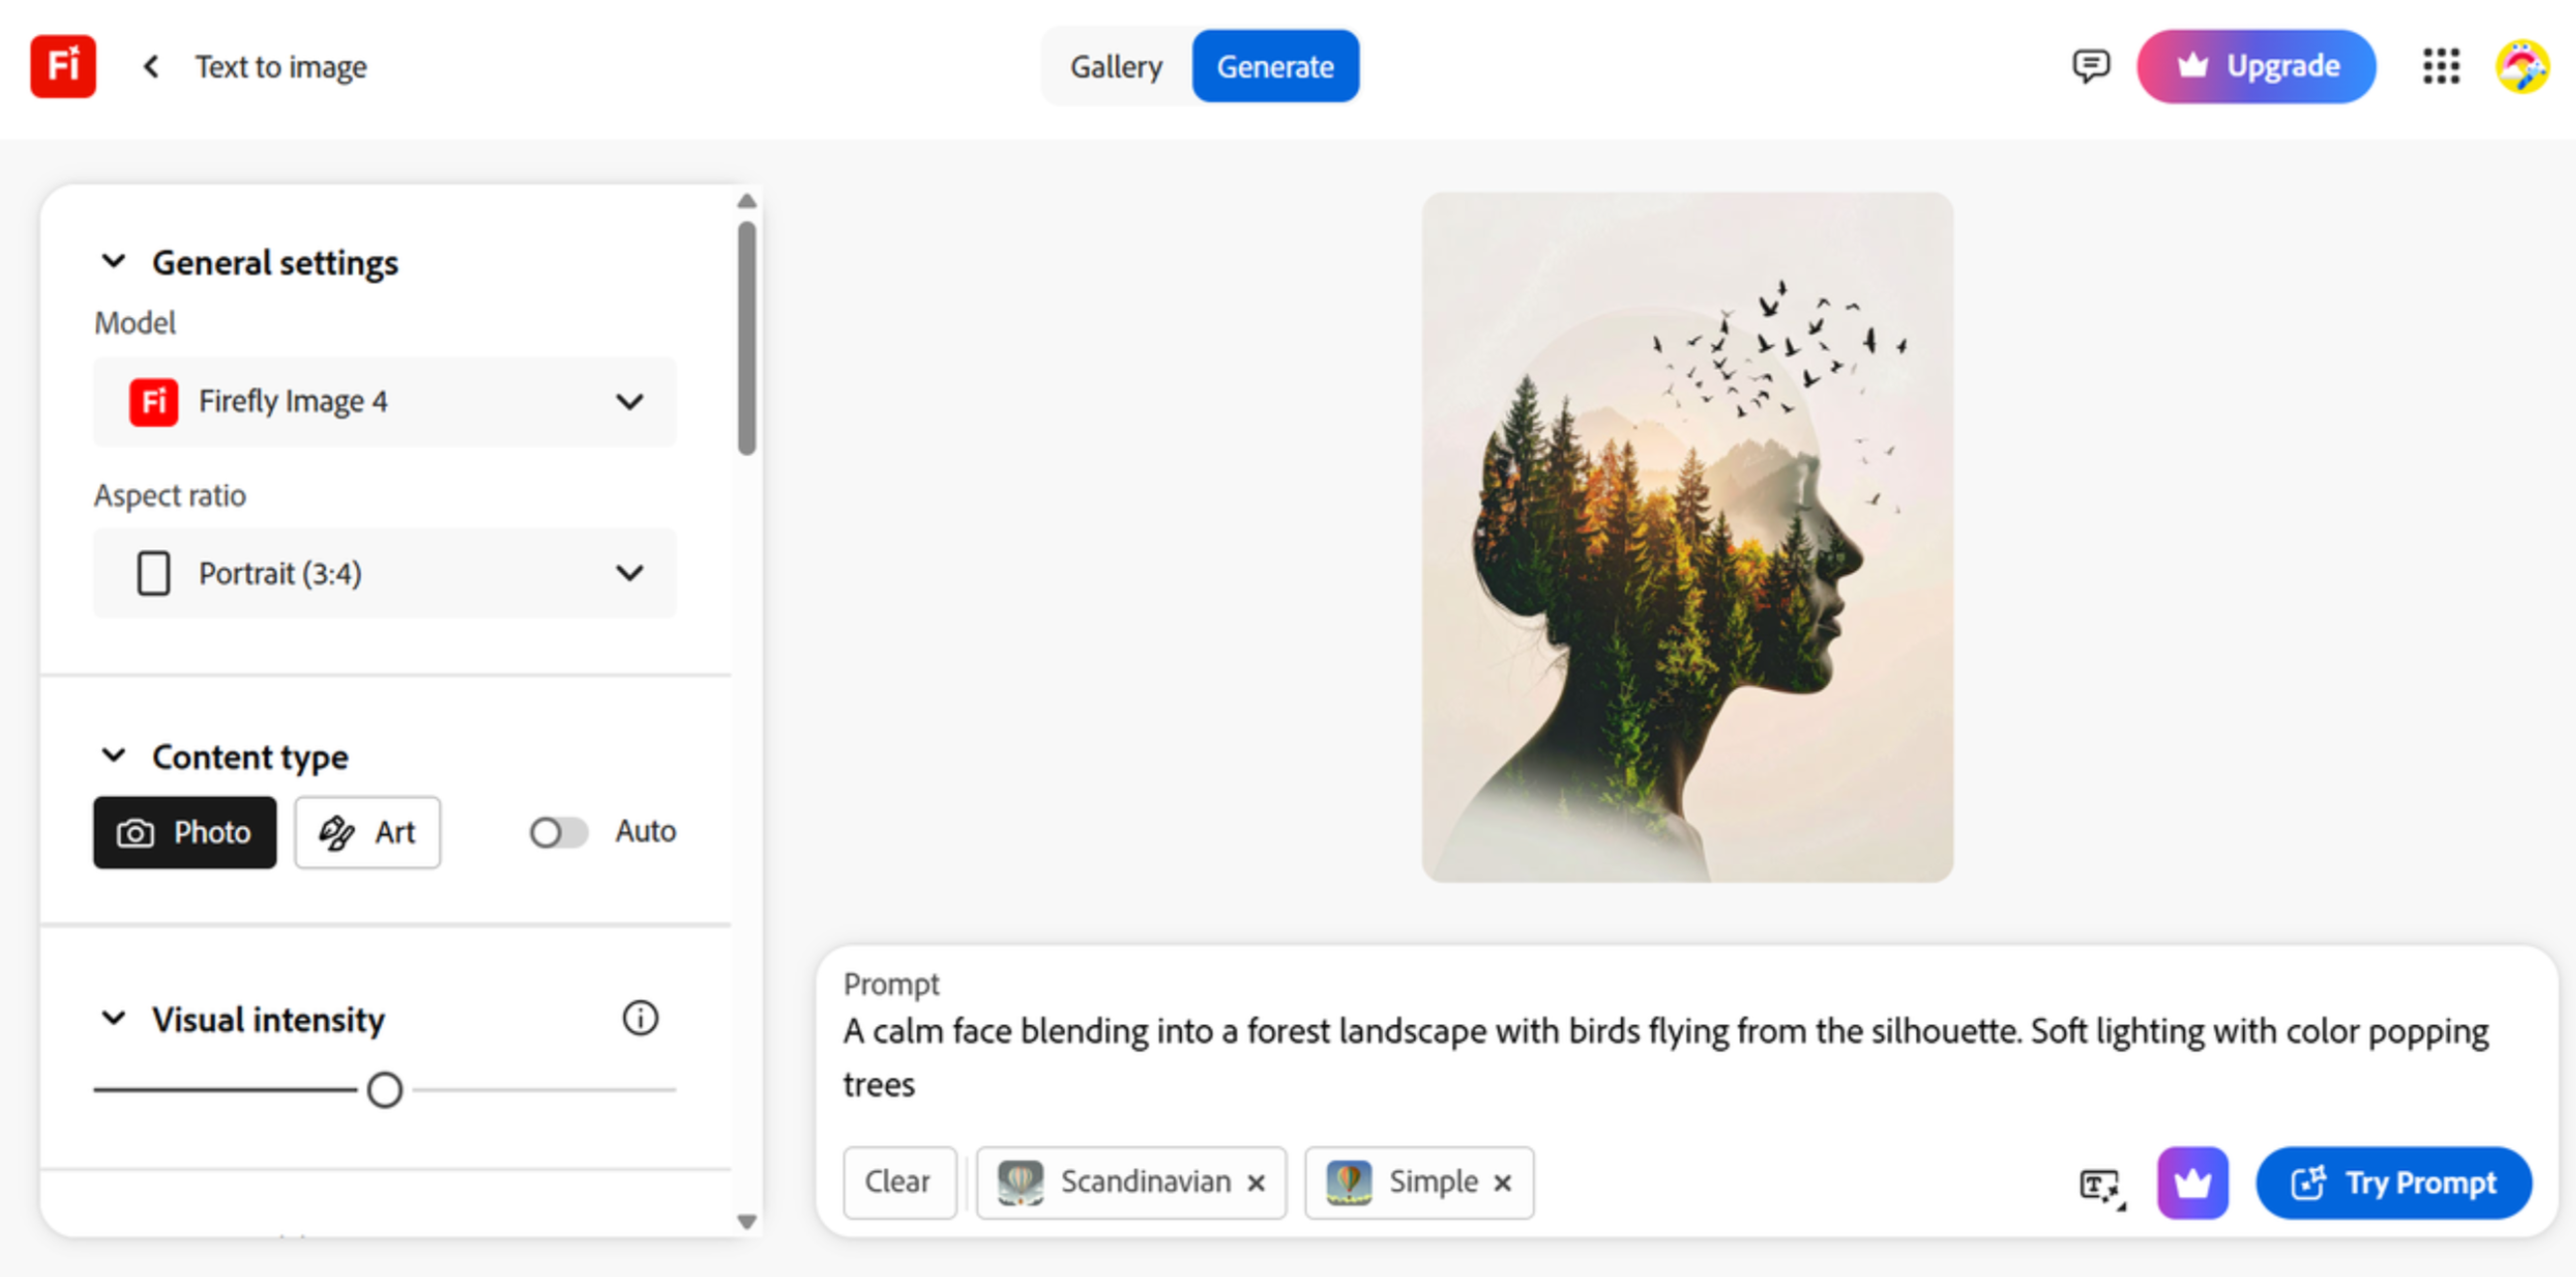Click the purple crown premium icon by the prompt

tap(2191, 1183)
